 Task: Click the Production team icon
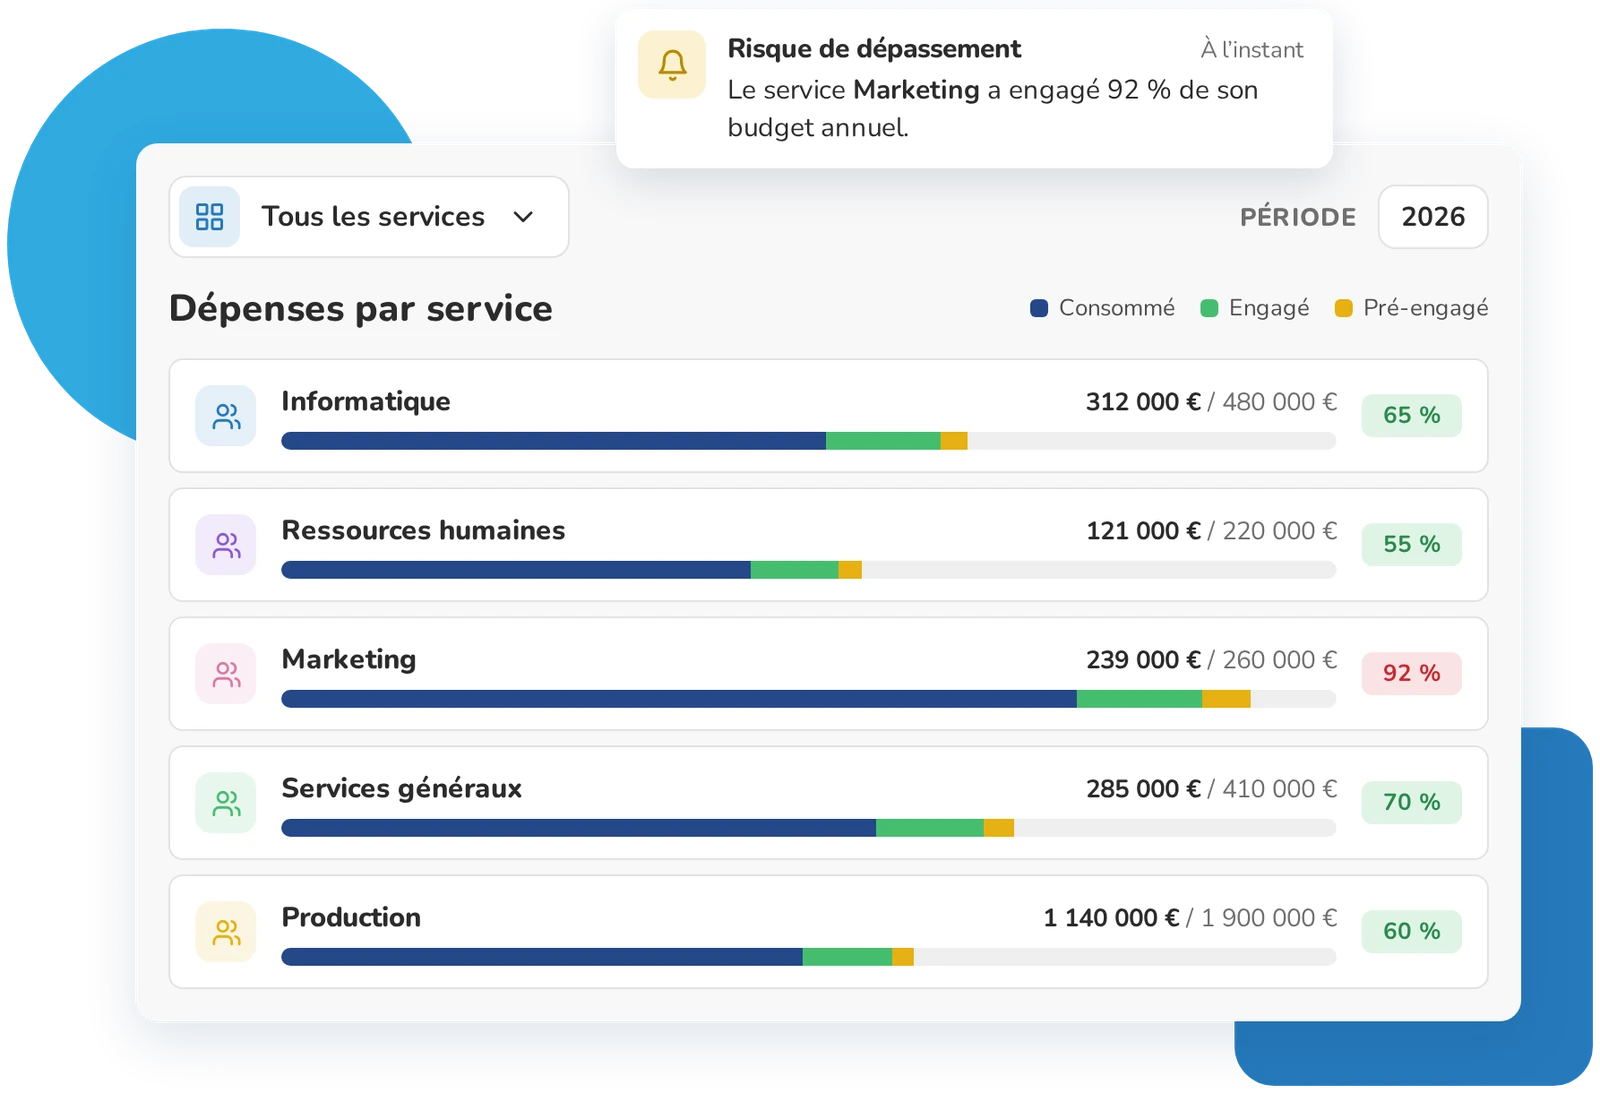coord(226,931)
